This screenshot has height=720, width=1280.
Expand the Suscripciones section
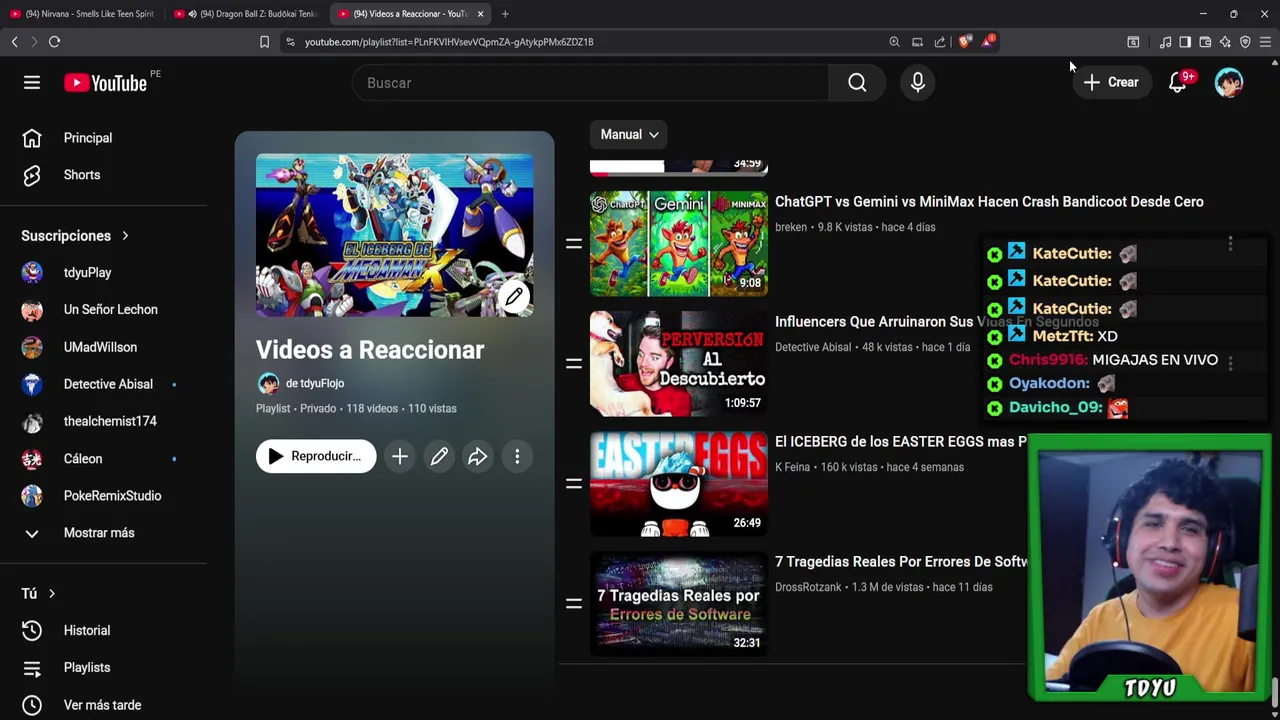tap(75, 236)
